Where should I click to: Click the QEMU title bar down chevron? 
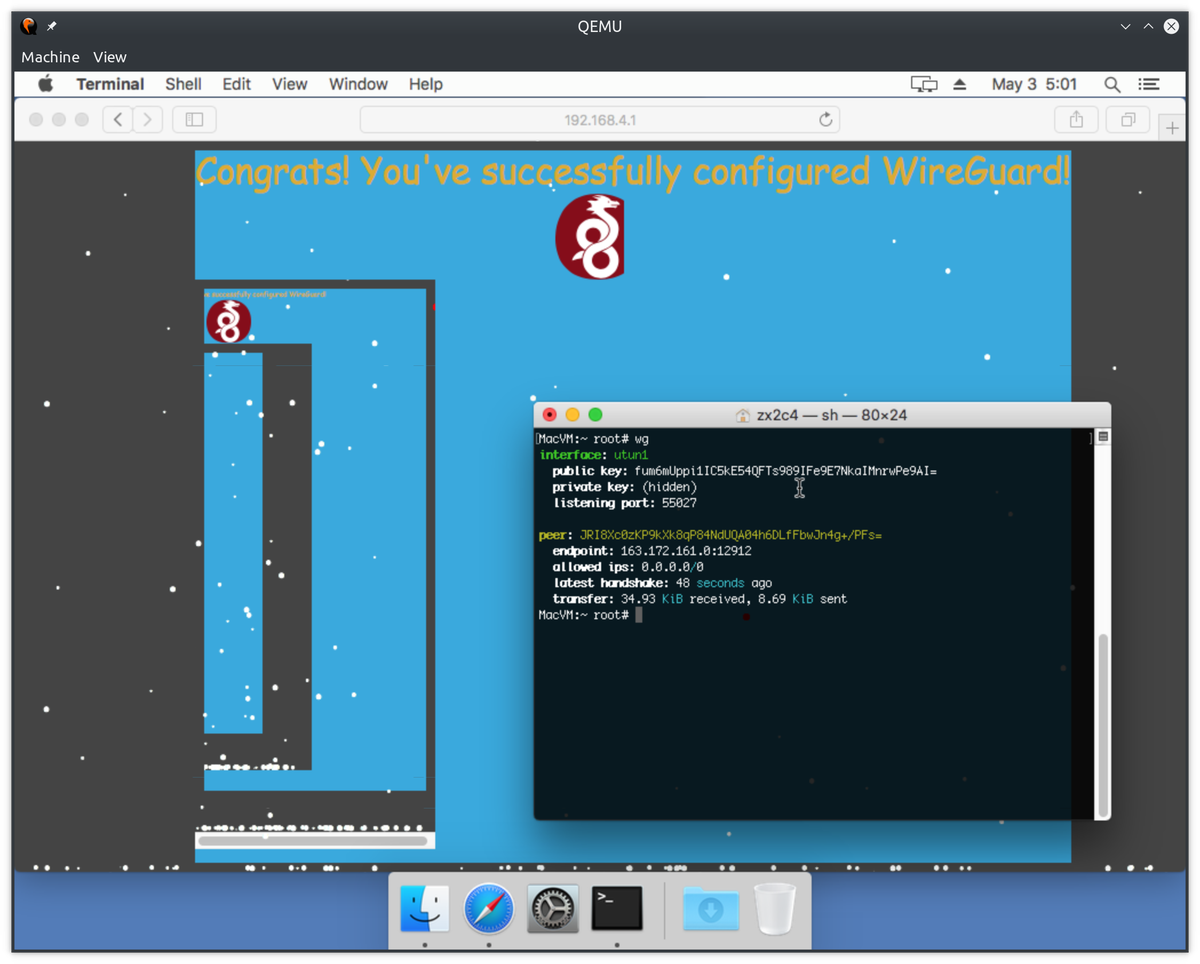click(1126, 27)
